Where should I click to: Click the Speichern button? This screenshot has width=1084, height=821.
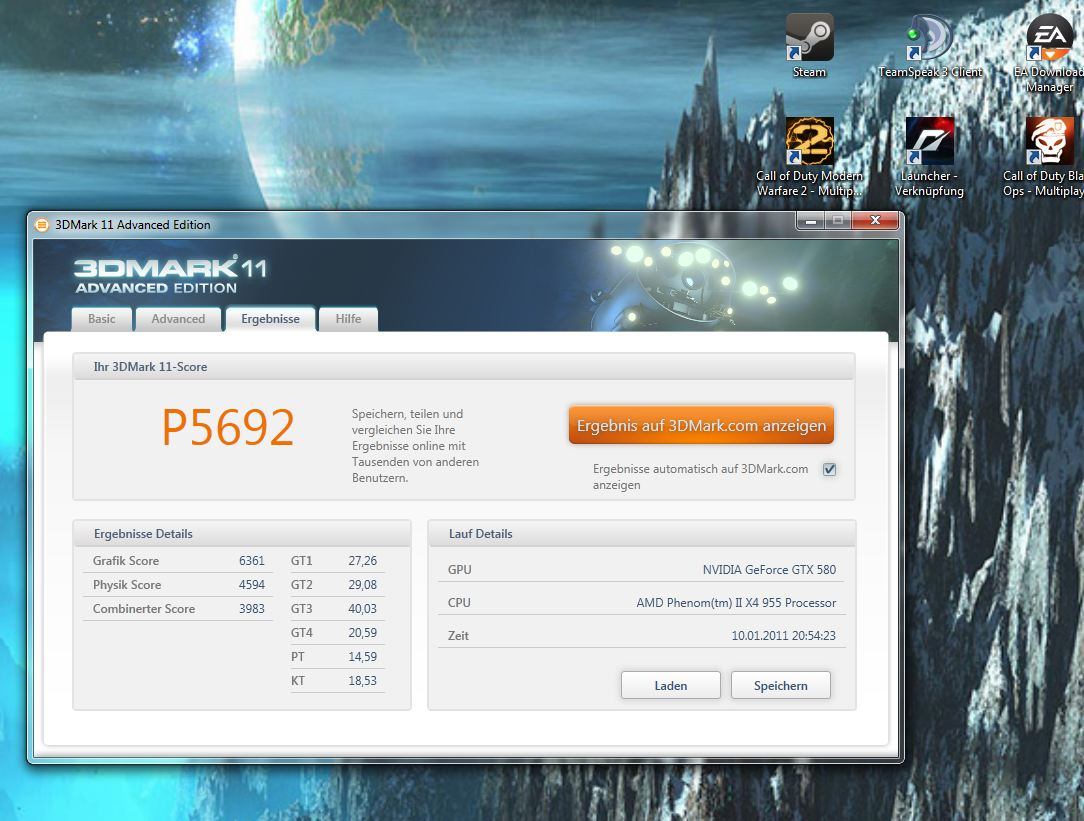coord(781,686)
